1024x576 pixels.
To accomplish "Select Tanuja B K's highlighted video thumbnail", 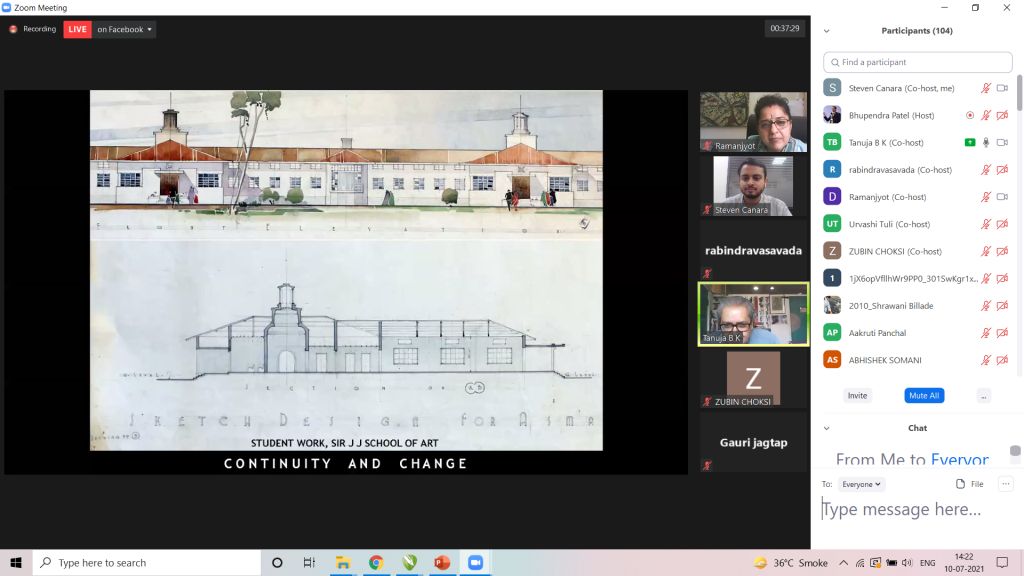I will pos(754,314).
